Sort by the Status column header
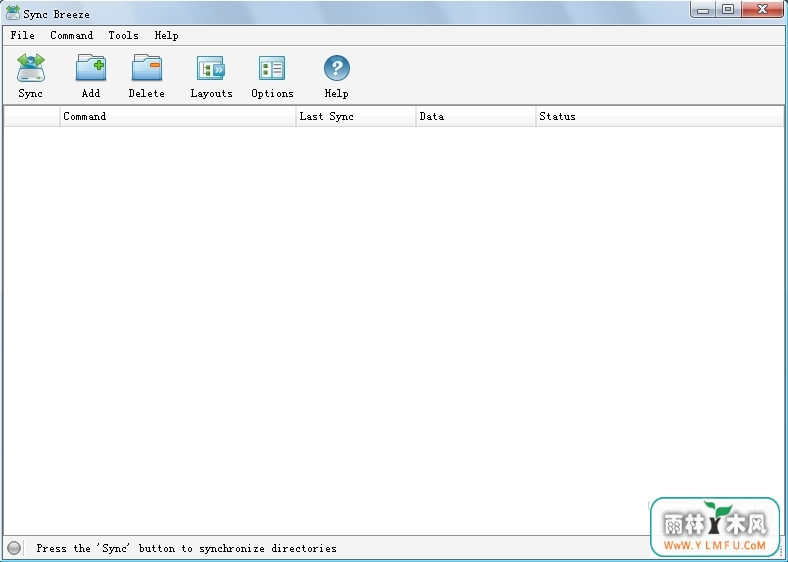The height and width of the screenshot is (562, 788). click(659, 116)
